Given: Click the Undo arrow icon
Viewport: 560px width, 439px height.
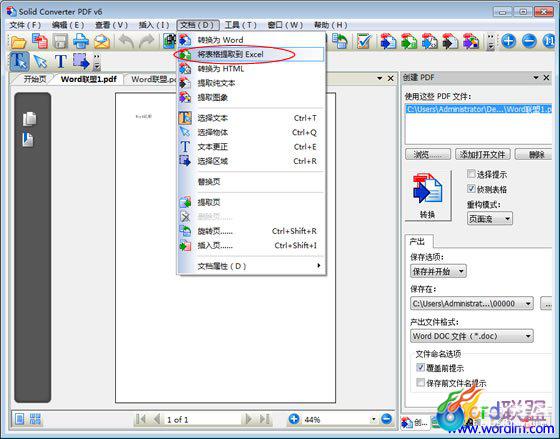Looking at the screenshot, I should 126,41.
